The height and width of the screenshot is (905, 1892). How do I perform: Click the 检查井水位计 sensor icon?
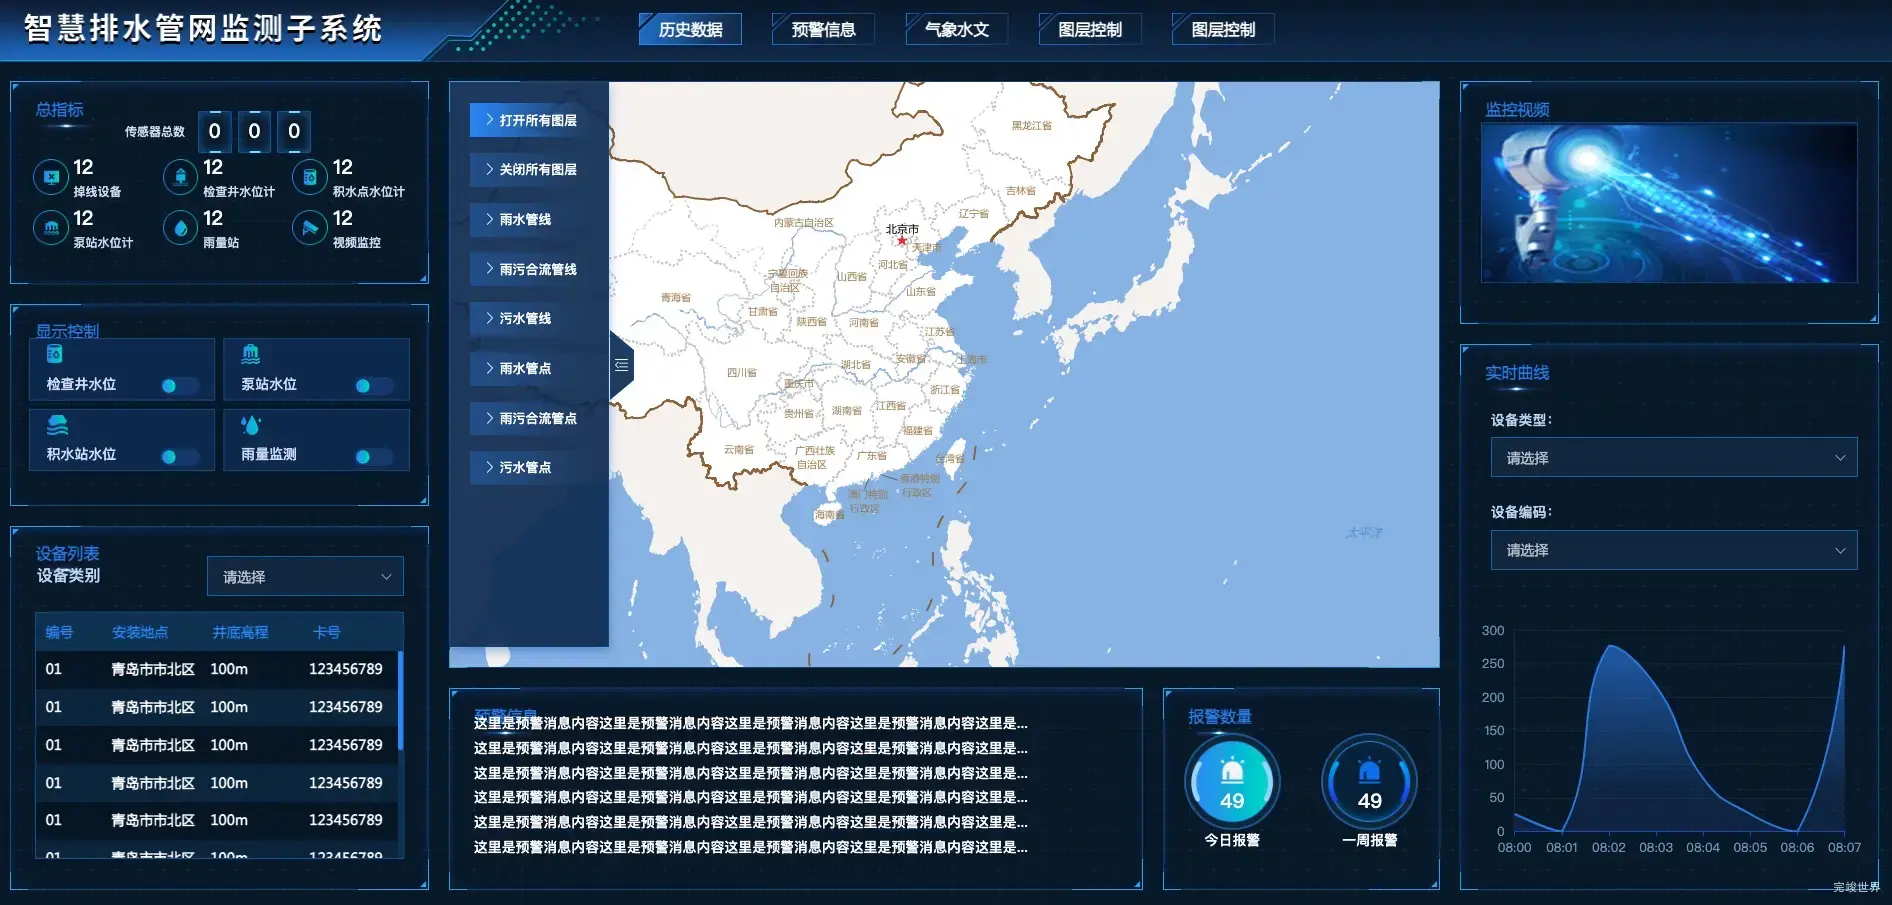[180, 177]
